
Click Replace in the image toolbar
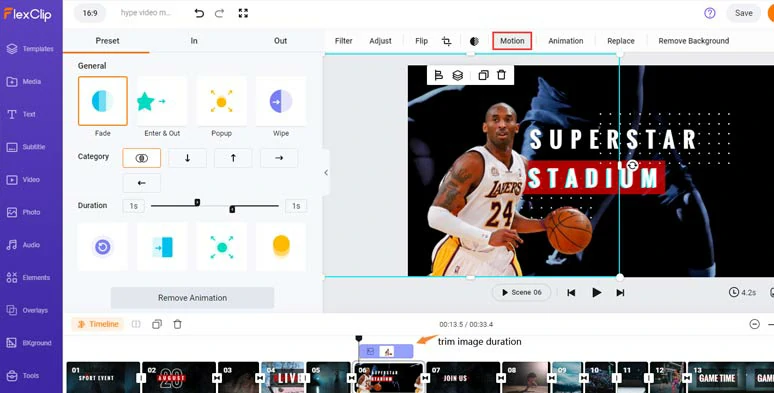point(621,41)
